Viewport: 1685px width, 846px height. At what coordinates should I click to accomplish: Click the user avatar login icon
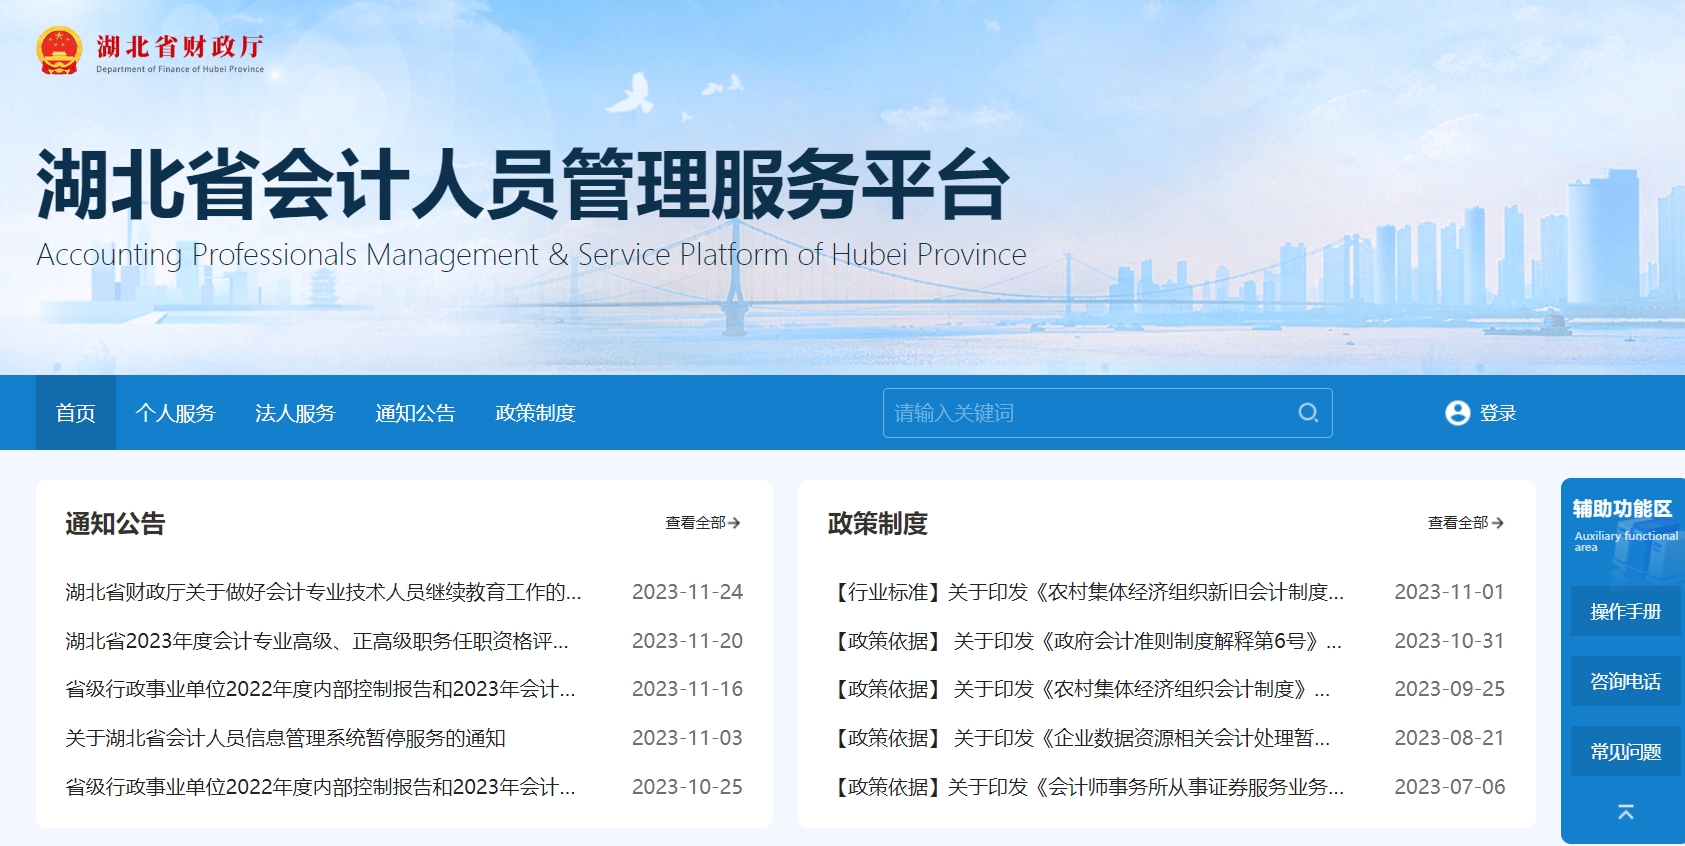(x=1457, y=413)
